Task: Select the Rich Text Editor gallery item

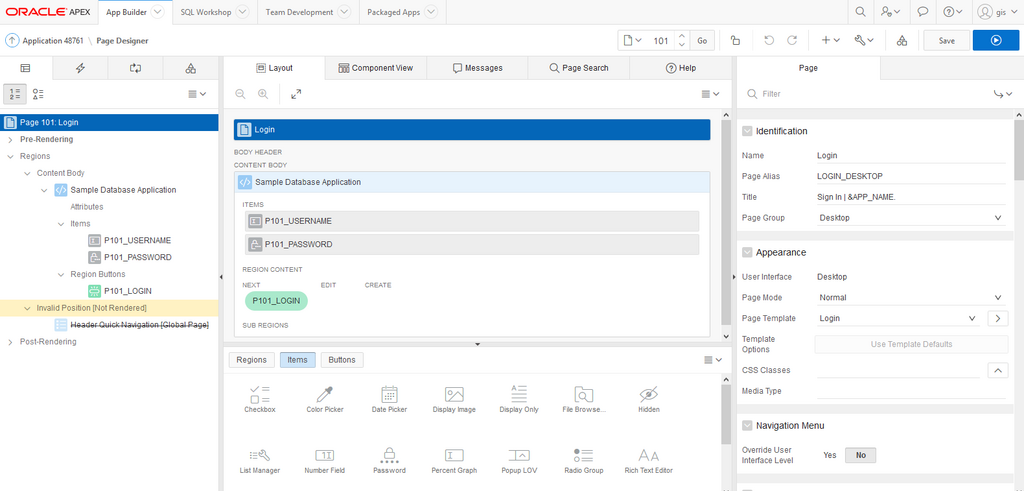Action: (648, 460)
